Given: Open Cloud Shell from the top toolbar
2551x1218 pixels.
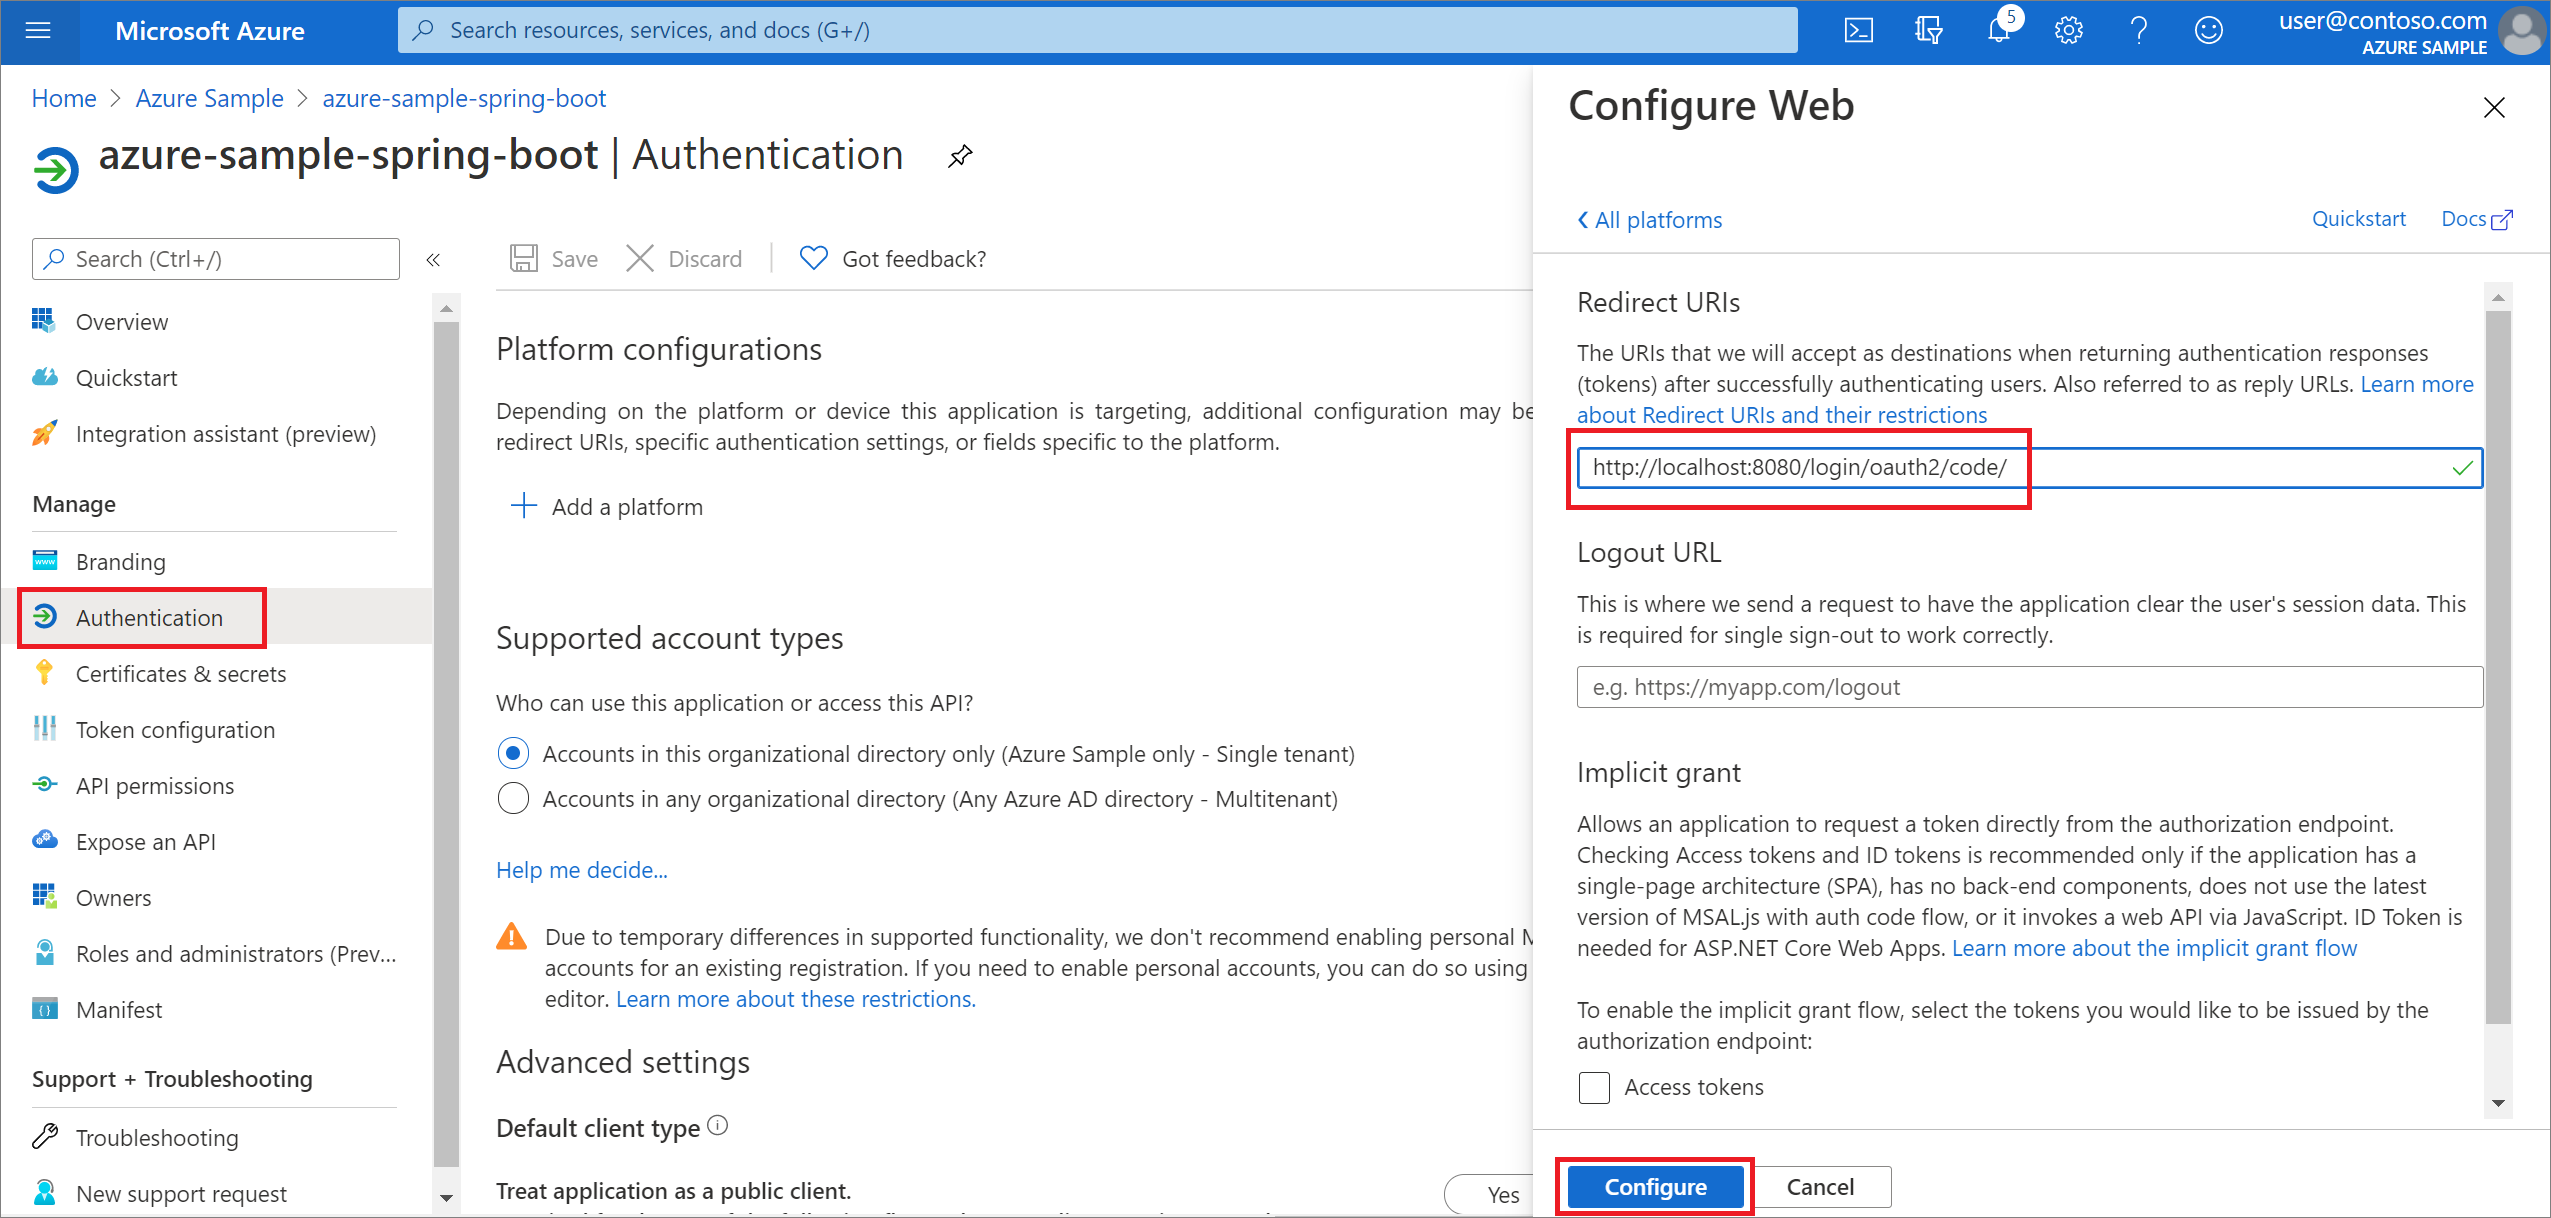Looking at the screenshot, I should coord(1859,30).
